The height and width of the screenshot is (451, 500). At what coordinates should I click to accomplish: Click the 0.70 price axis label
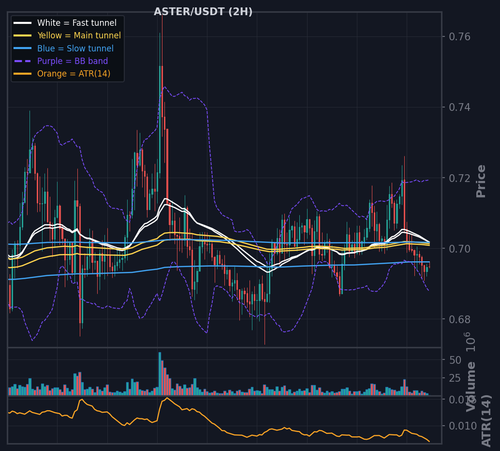(x=460, y=249)
